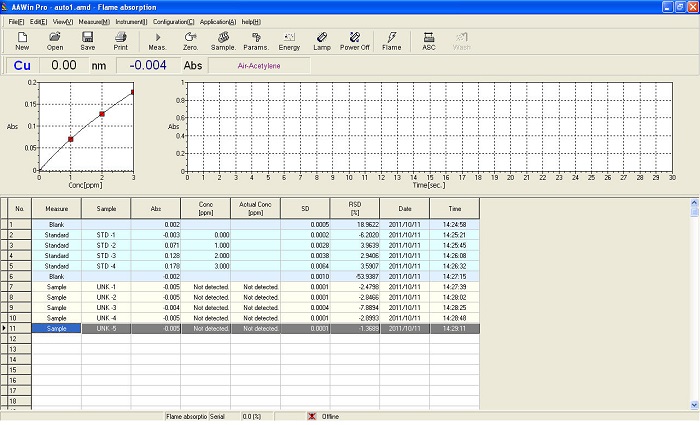
Task: Open the Sample. setup icon
Action: 223,41
